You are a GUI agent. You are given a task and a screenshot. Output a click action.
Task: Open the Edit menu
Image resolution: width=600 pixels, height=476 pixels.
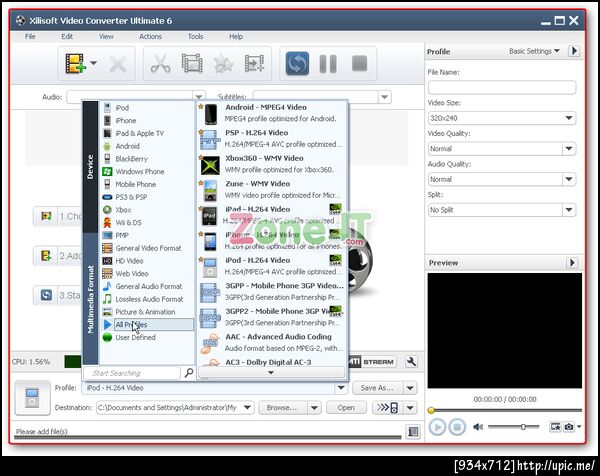67,36
